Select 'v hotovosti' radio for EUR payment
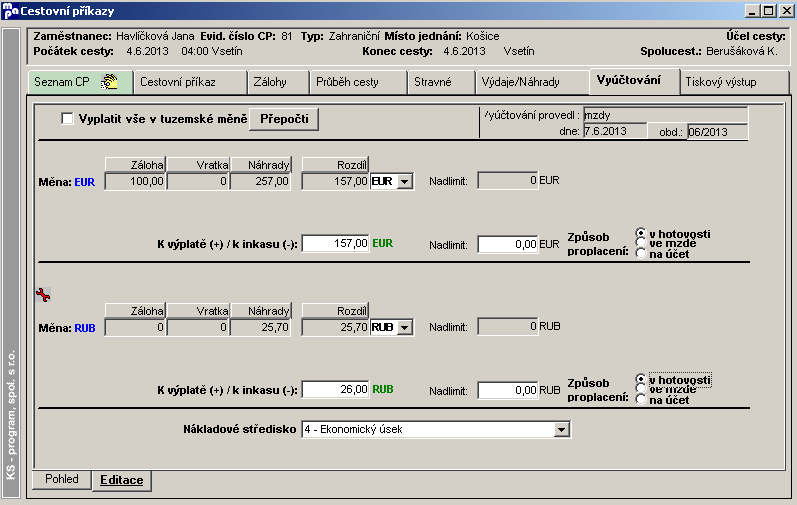The width and height of the screenshot is (797, 505). pos(640,233)
